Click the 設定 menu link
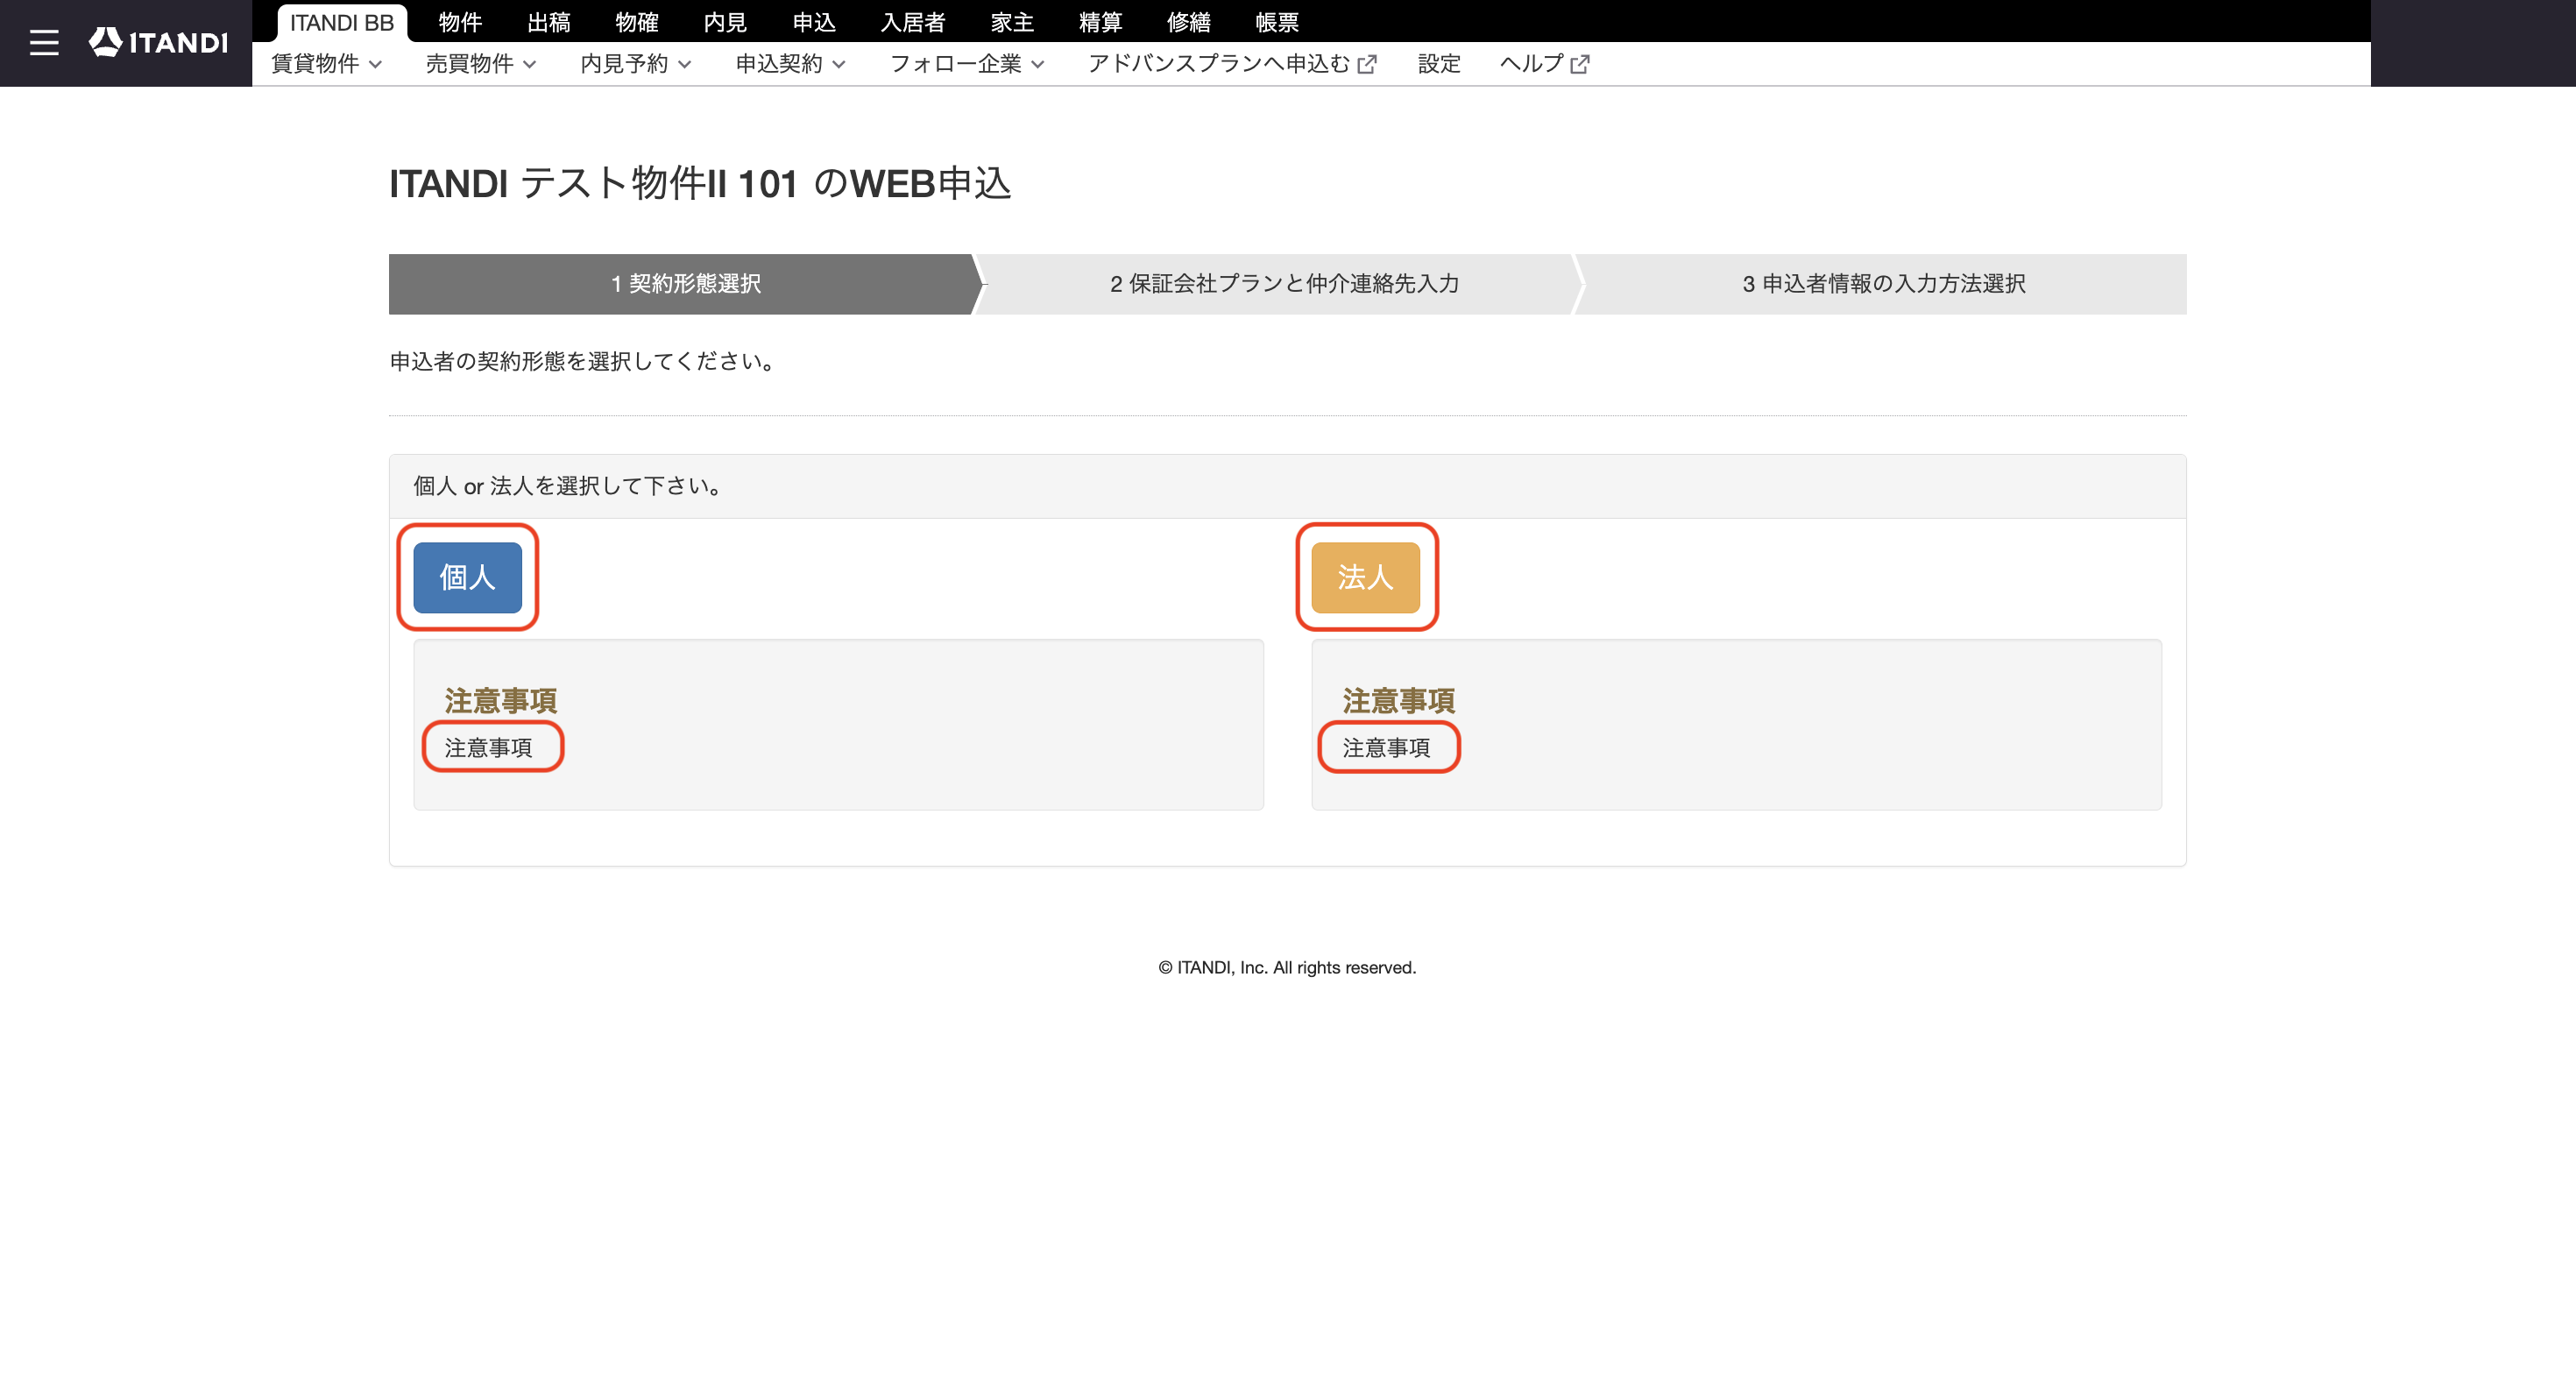The height and width of the screenshot is (1388, 2576). [1439, 64]
